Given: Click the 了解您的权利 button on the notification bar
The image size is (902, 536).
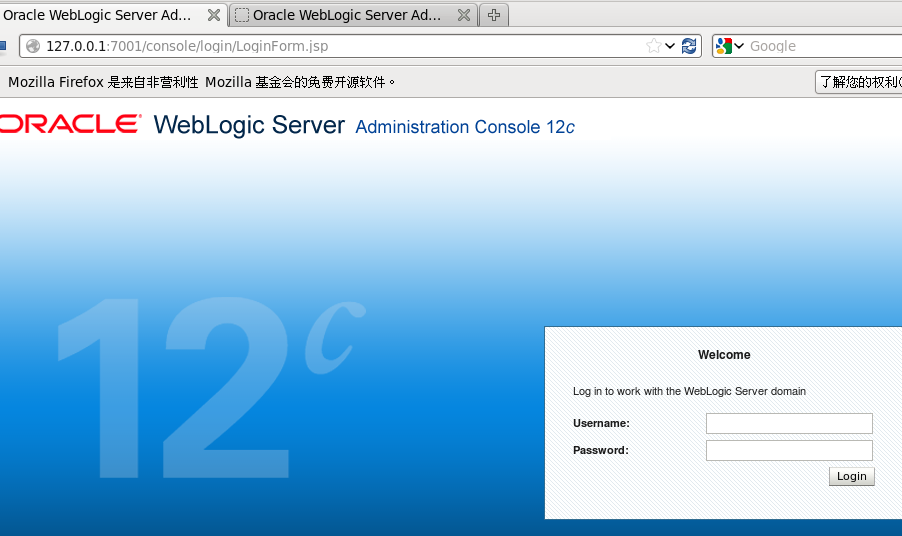Looking at the screenshot, I should [858, 82].
